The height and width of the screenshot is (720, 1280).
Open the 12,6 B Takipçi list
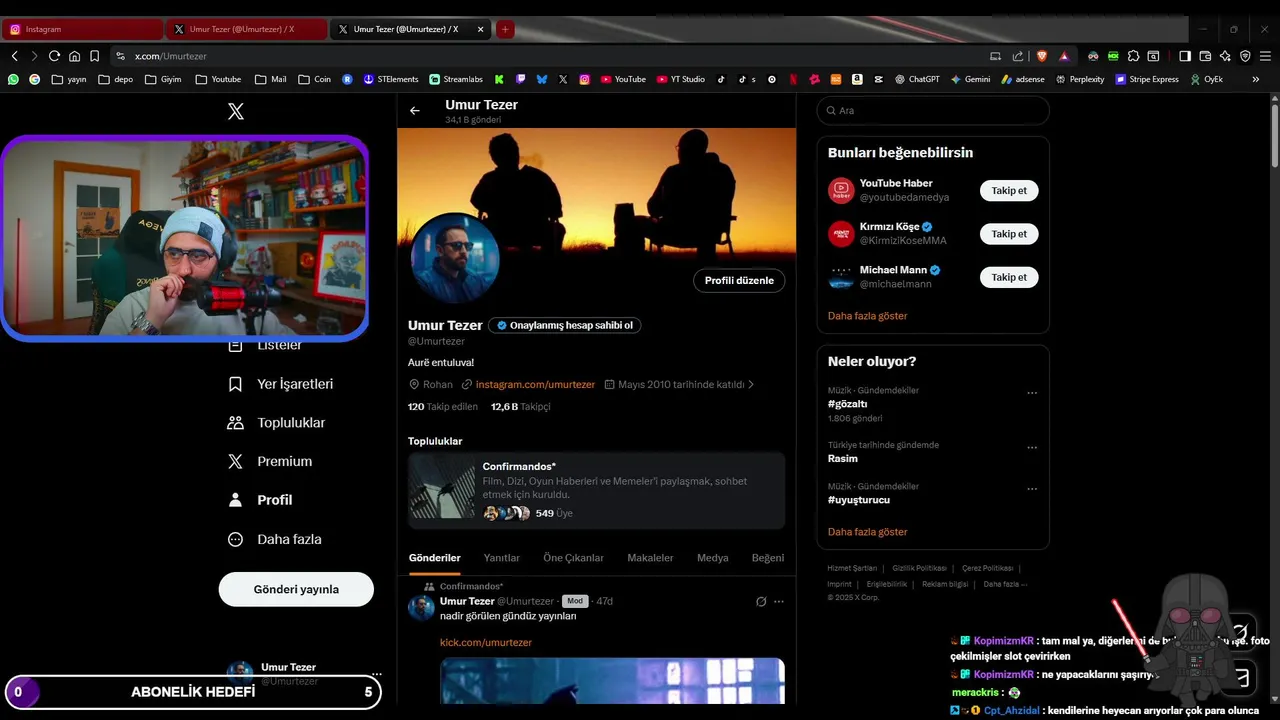(x=521, y=407)
